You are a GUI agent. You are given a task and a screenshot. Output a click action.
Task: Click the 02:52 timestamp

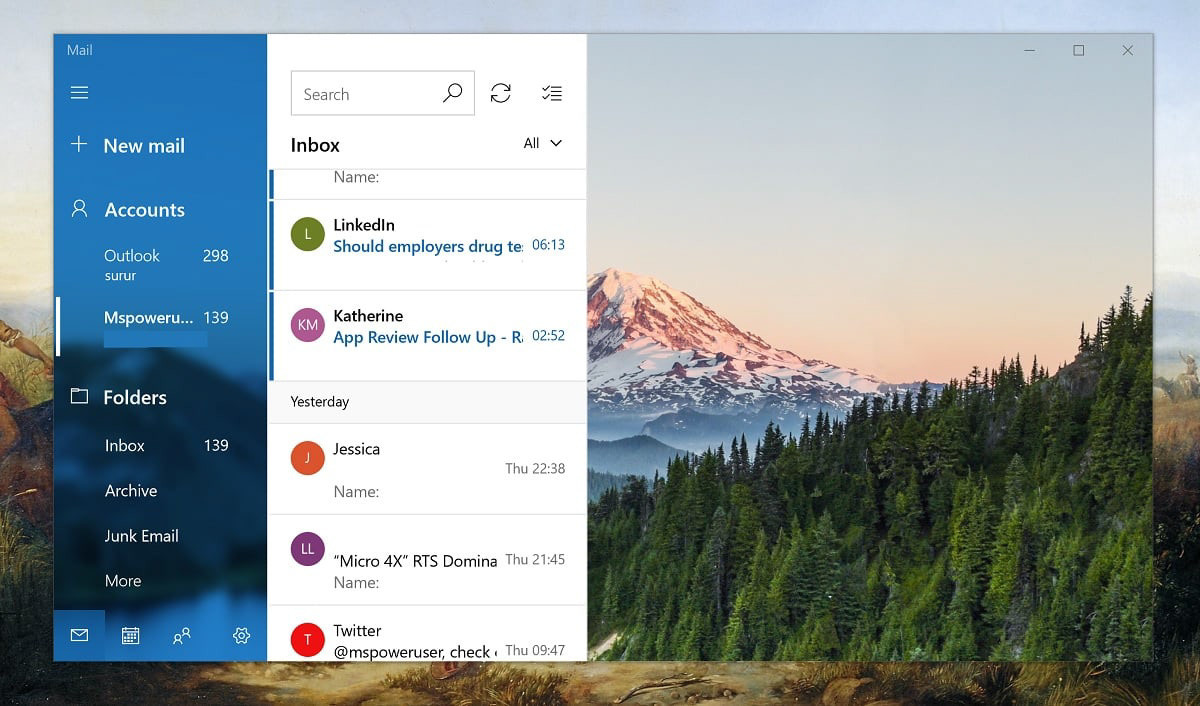[x=548, y=336]
